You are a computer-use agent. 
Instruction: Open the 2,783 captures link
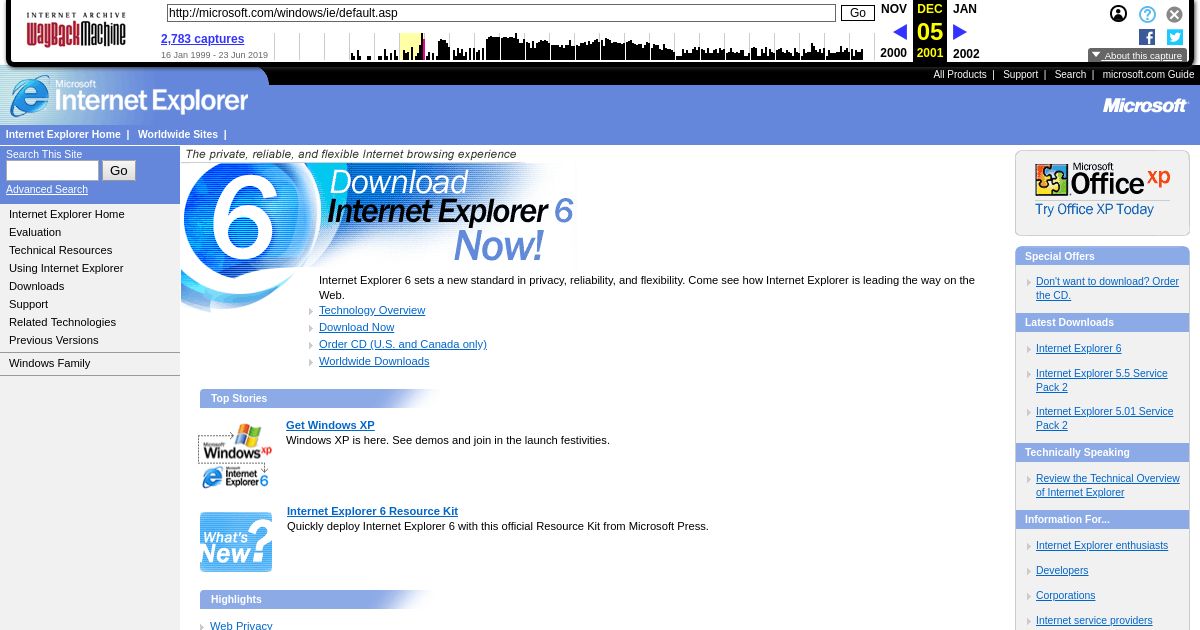[x=202, y=39]
